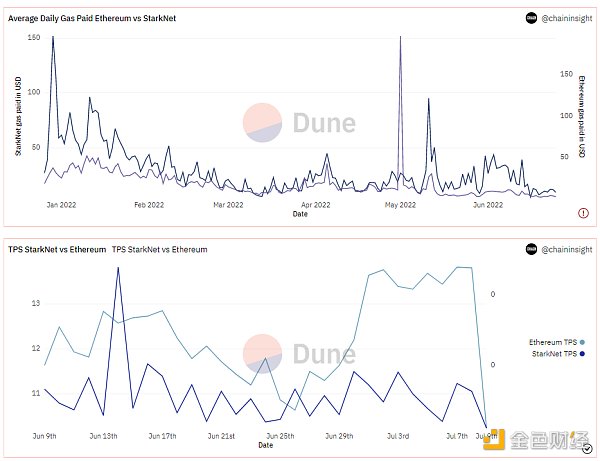
Task: Click the Jun 13th StarkNet TPS peak
Action: 118,268
